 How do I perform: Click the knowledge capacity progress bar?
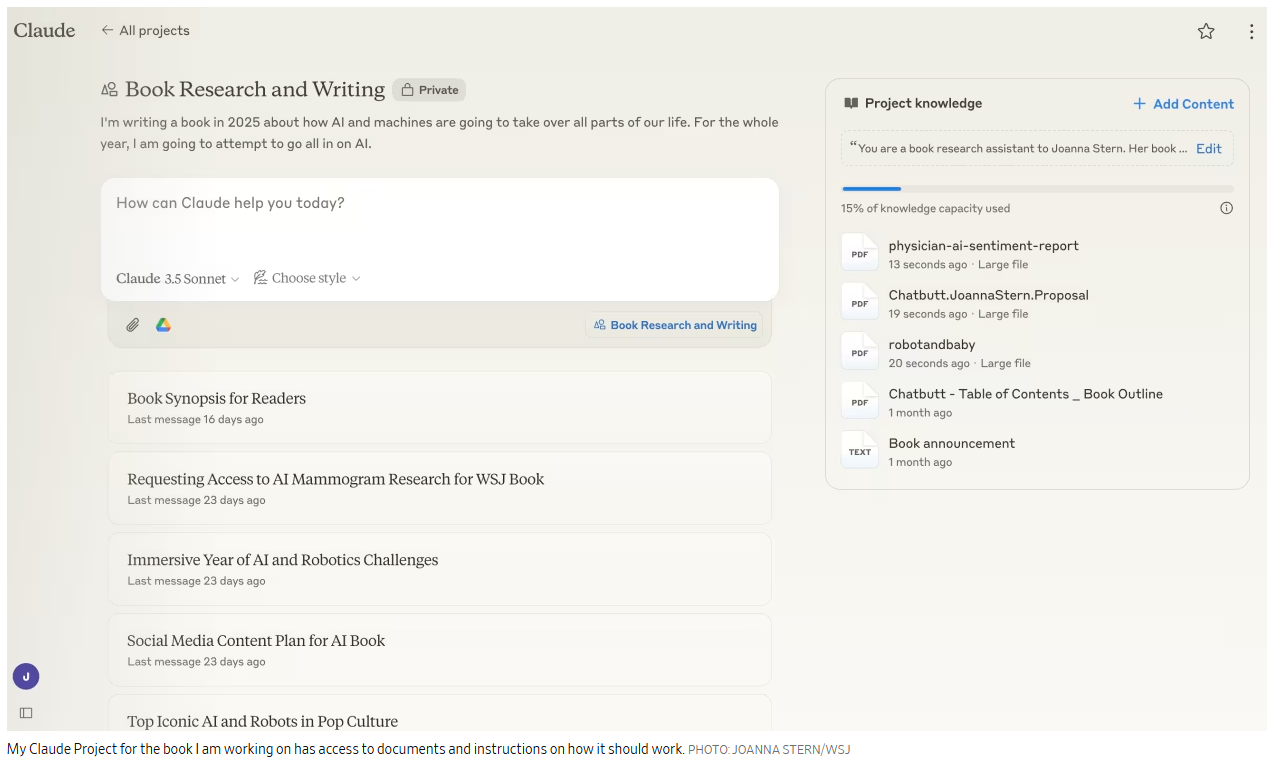[x=1037, y=188]
